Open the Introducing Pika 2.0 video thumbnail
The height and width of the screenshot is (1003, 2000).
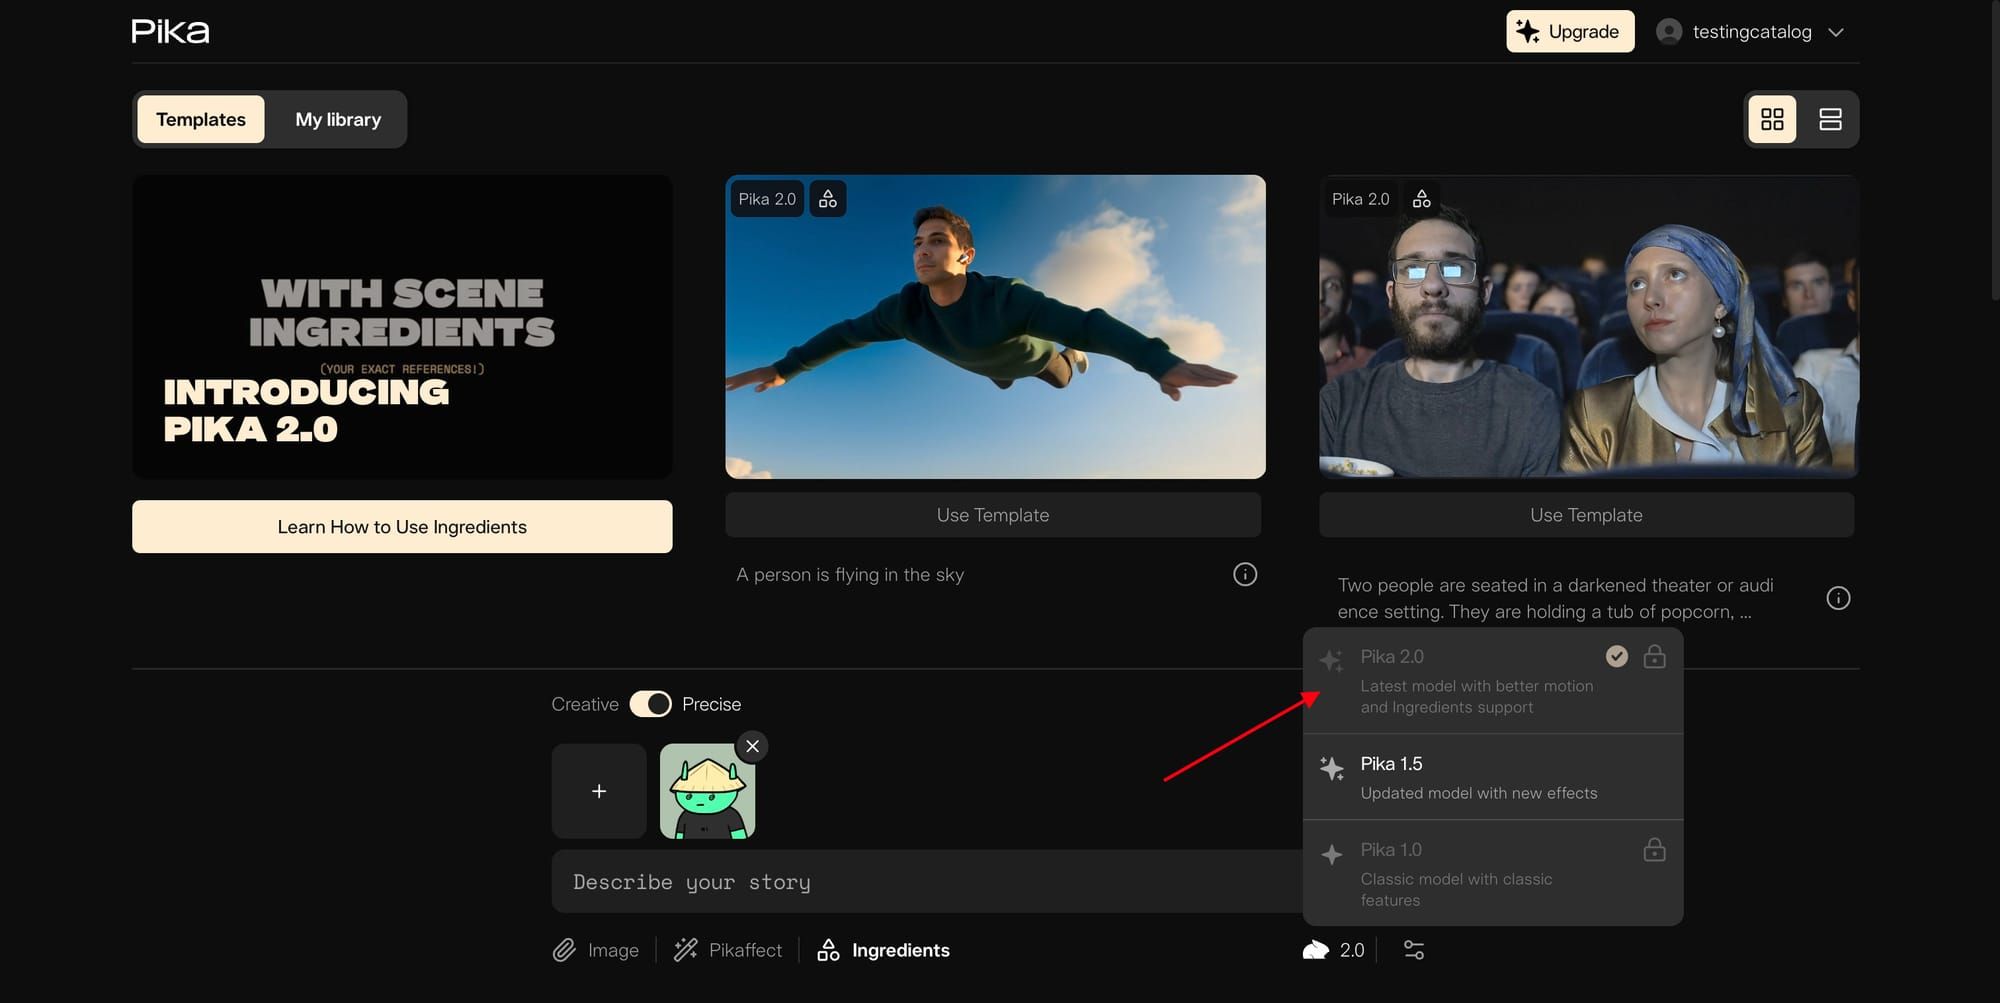click(x=402, y=326)
